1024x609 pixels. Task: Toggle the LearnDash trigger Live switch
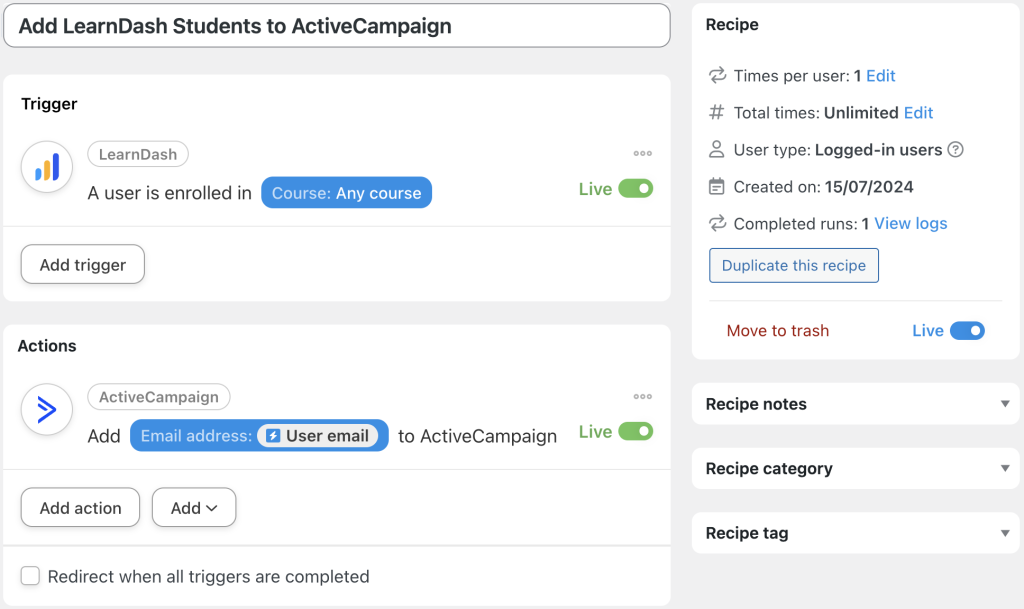(635, 188)
